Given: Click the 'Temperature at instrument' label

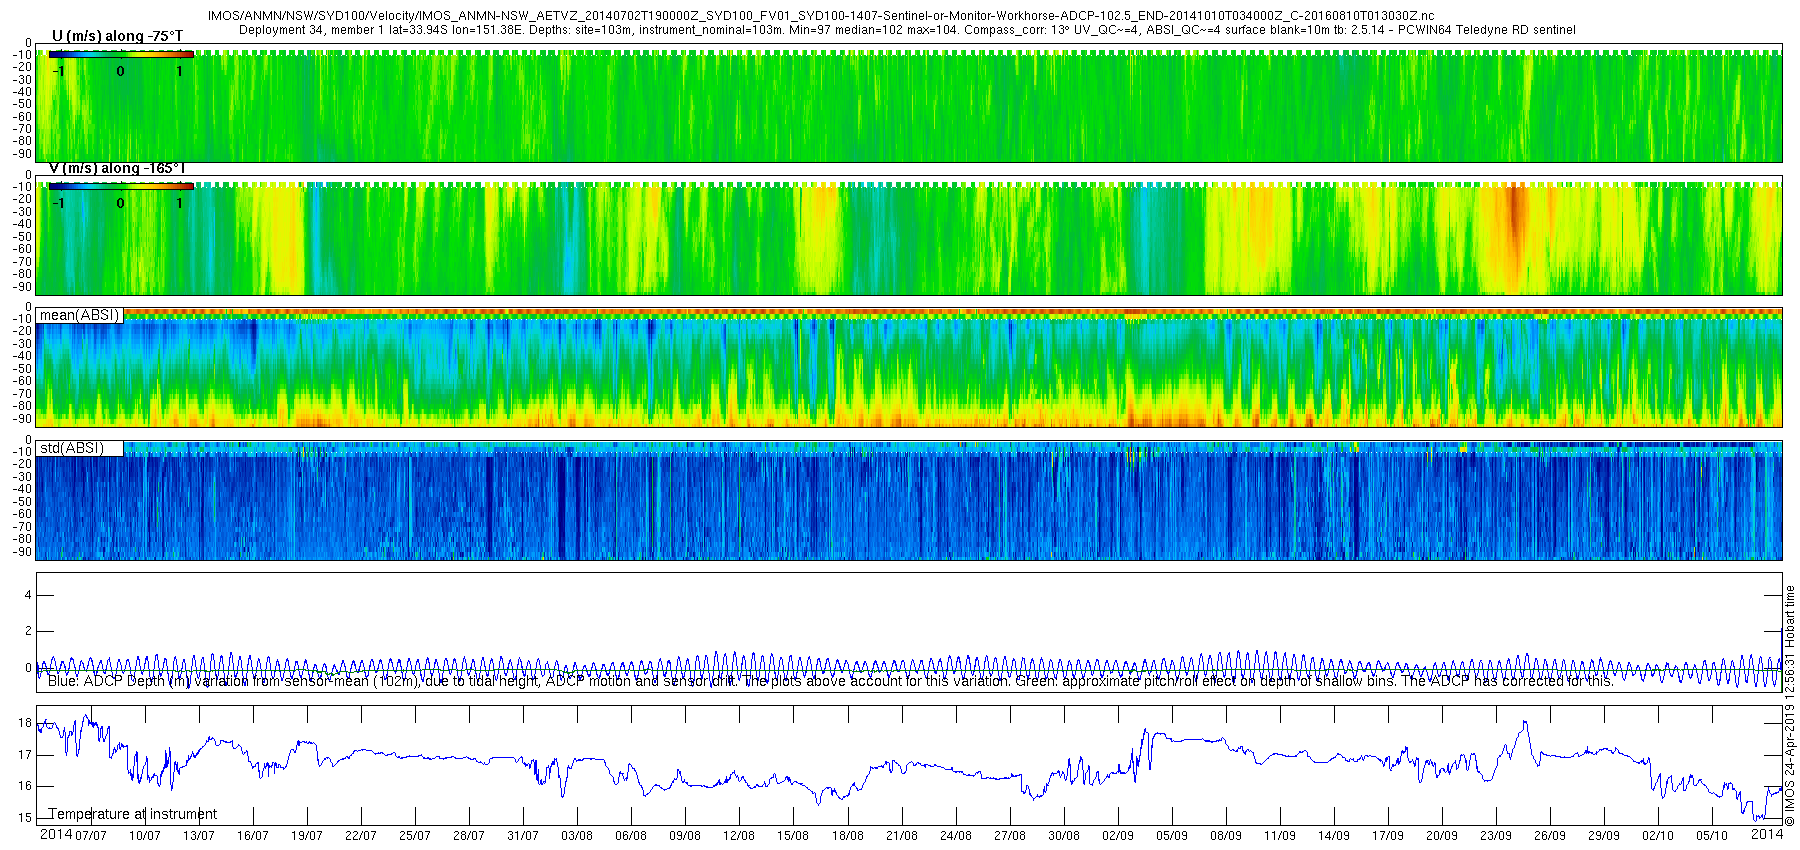Looking at the screenshot, I should pyautogui.click(x=133, y=814).
